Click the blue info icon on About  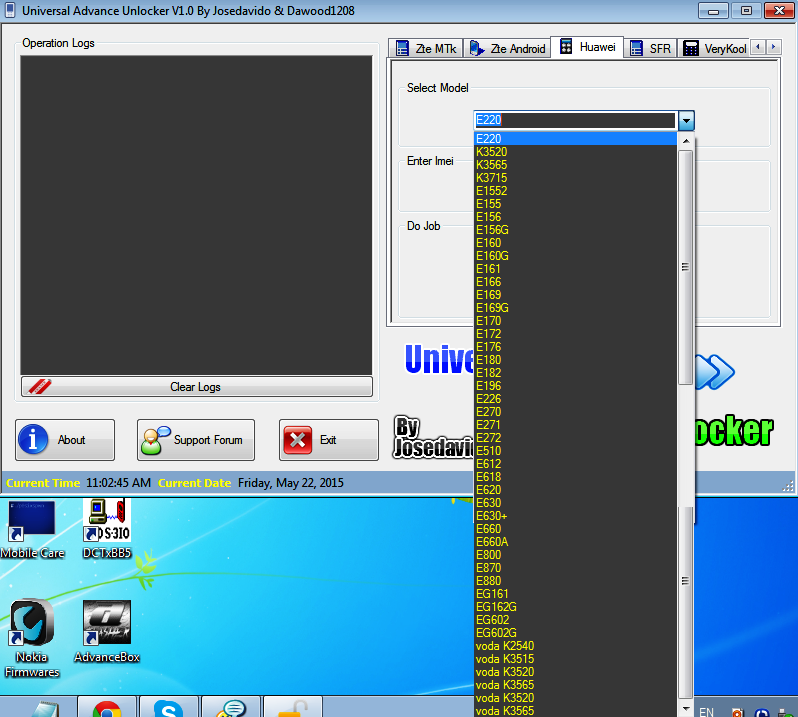coord(33,439)
